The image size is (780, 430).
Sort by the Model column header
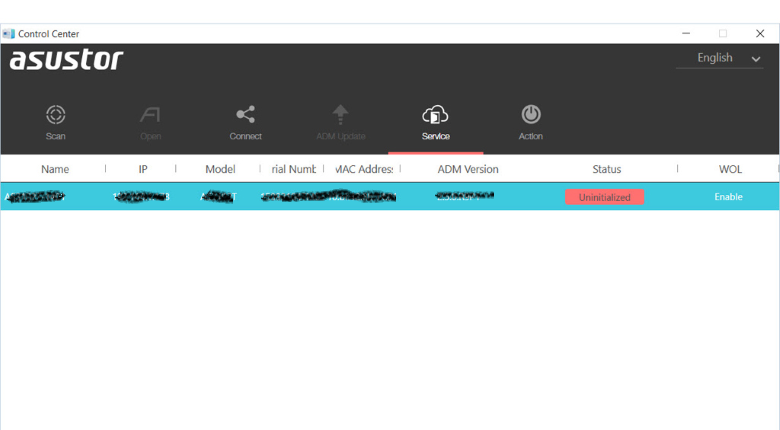point(220,169)
